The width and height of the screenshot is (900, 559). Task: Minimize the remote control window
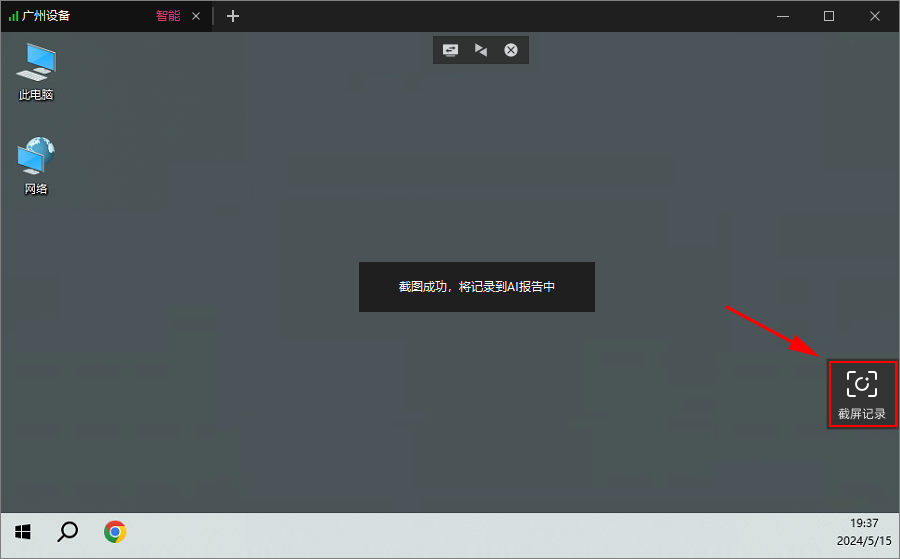pos(783,16)
